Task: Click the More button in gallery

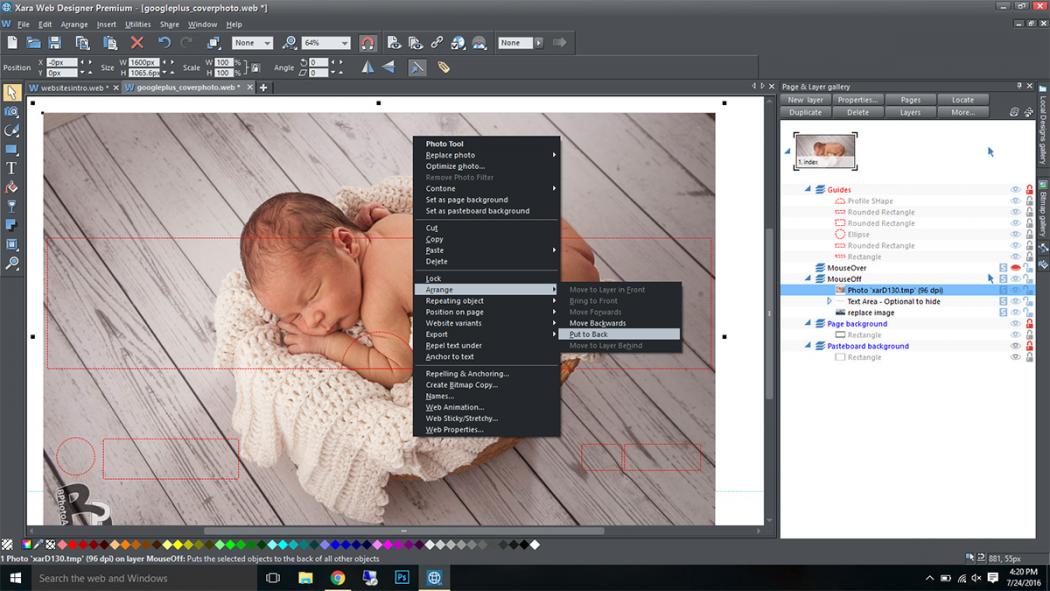Action: pos(963,112)
